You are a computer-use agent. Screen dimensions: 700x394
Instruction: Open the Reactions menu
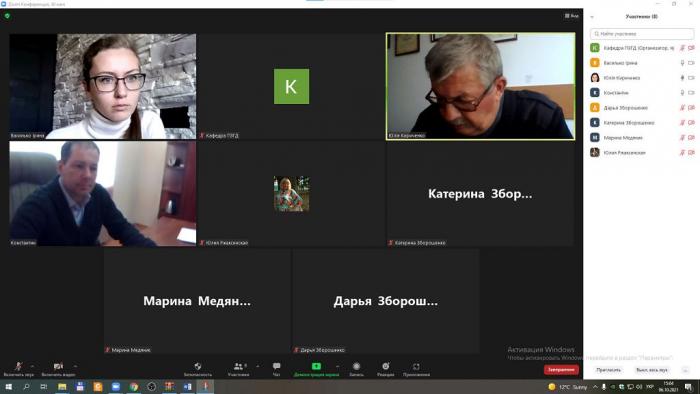click(385, 369)
